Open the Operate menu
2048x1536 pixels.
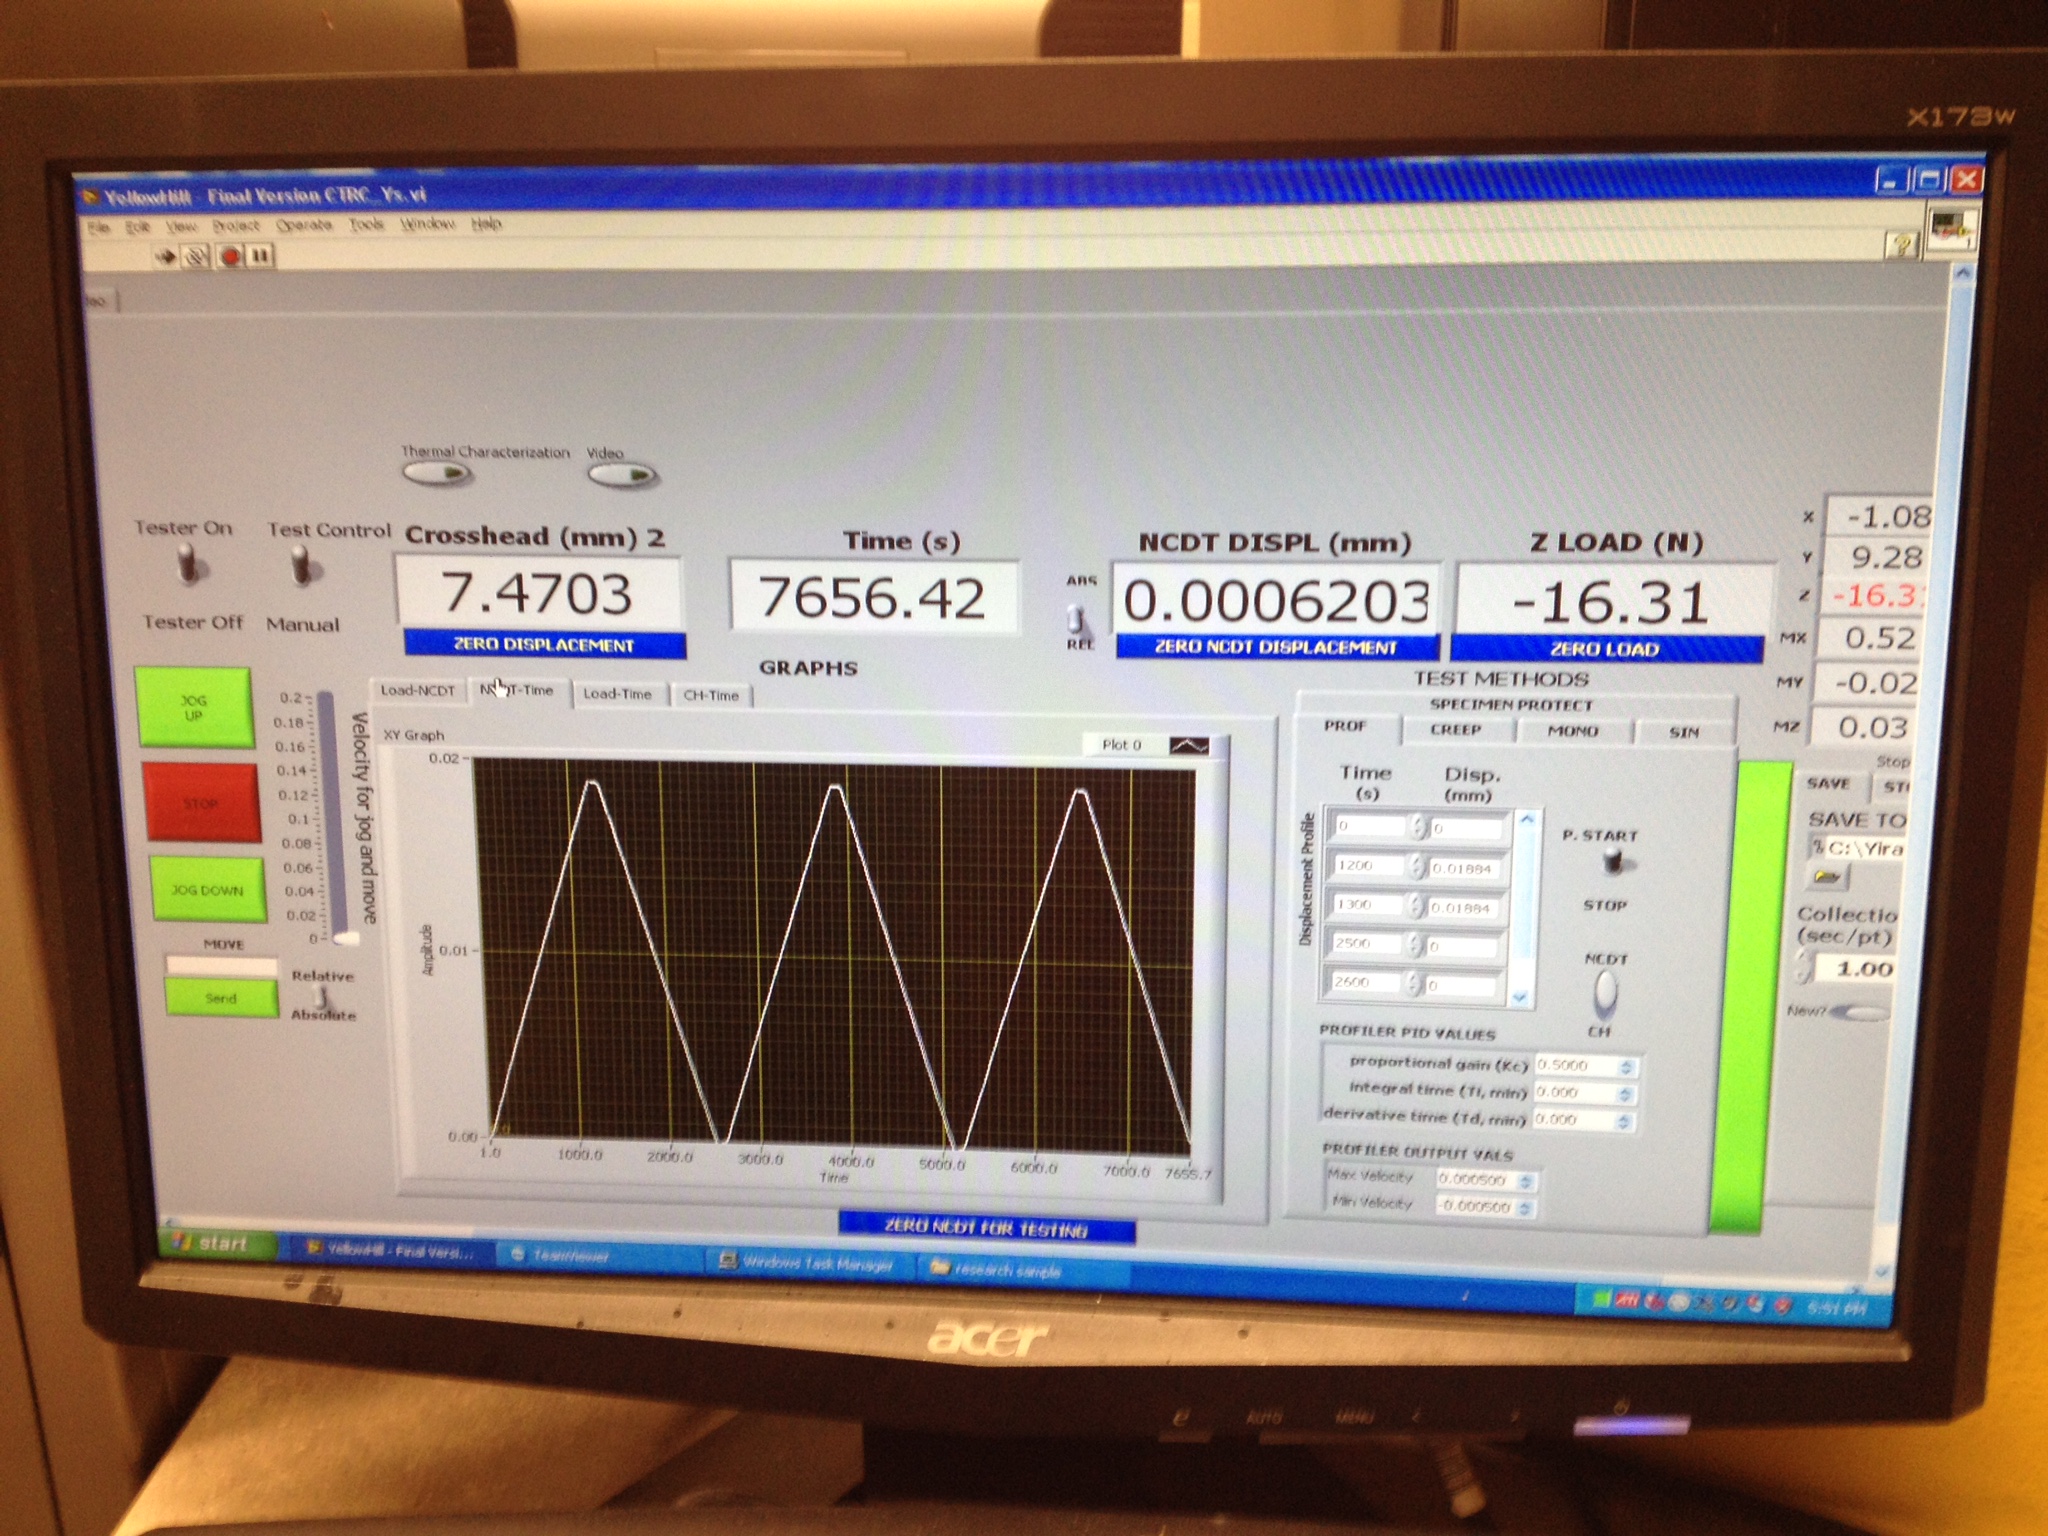click(304, 225)
